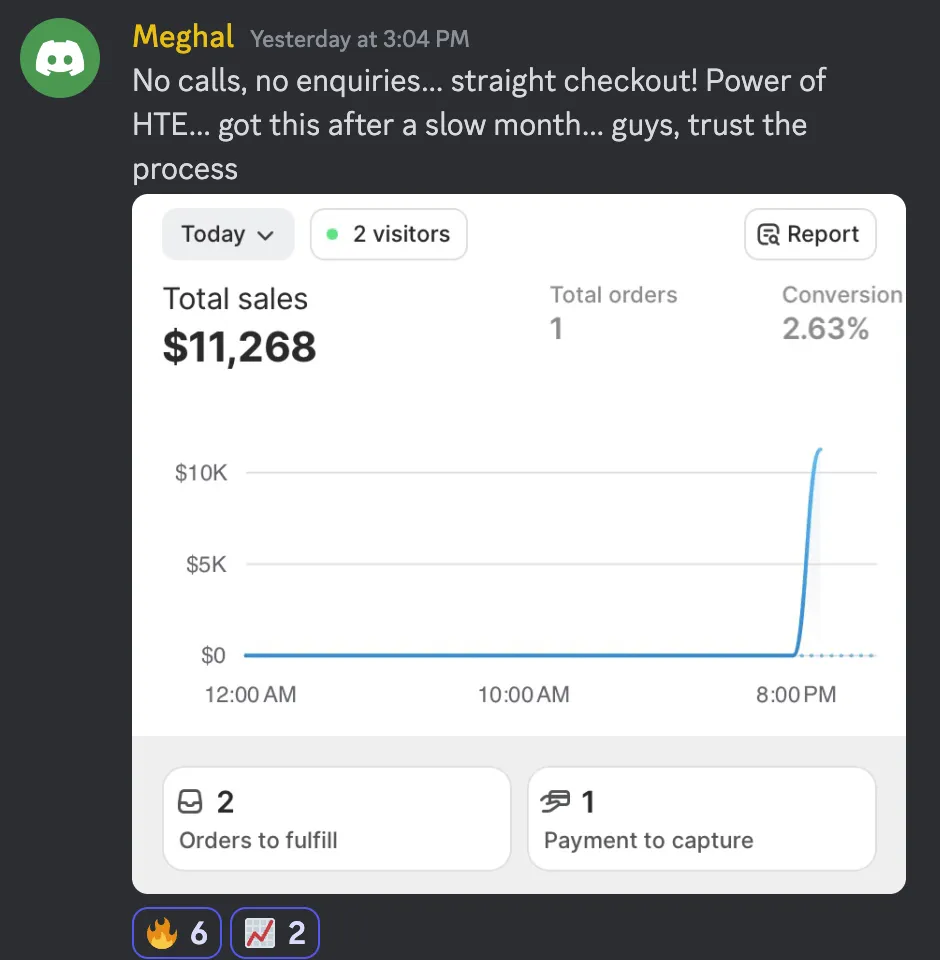Toggle the fire emoji reaction
Image resolution: width=940 pixels, height=960 pixels.
[177, 933]
